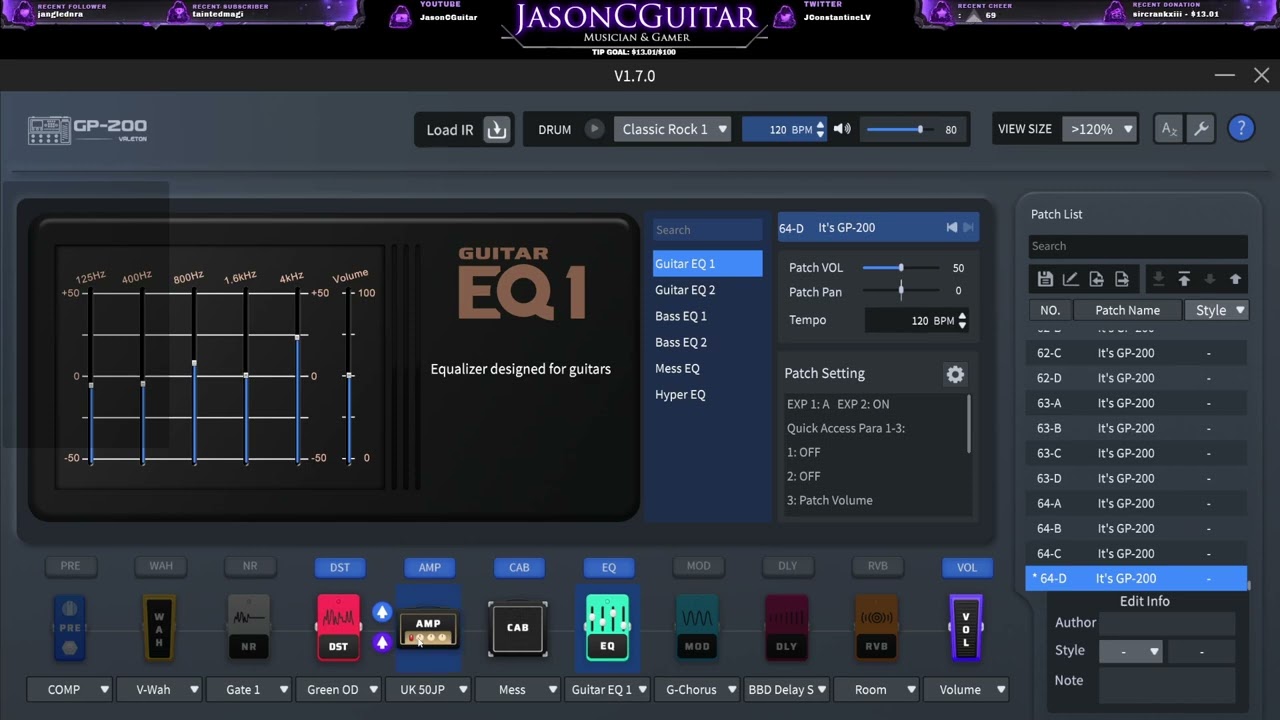The width and height of the screenshot is (1280, 720).
Task: Select the DLY delay pedal icon
Action: pyautogui.click(x=787, y=628)
